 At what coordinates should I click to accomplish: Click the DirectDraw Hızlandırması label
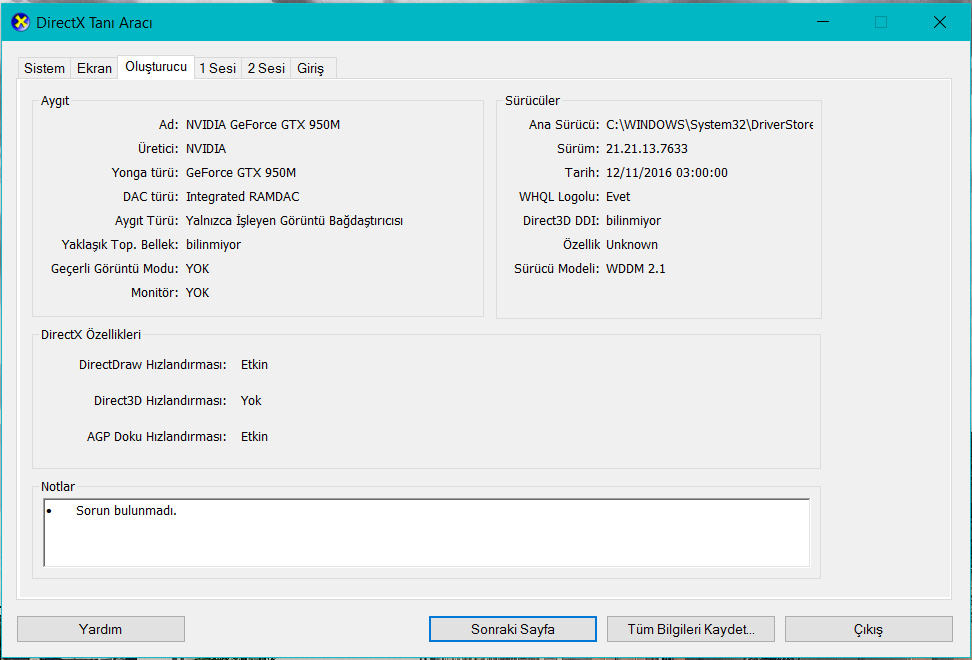pos(152,365)
